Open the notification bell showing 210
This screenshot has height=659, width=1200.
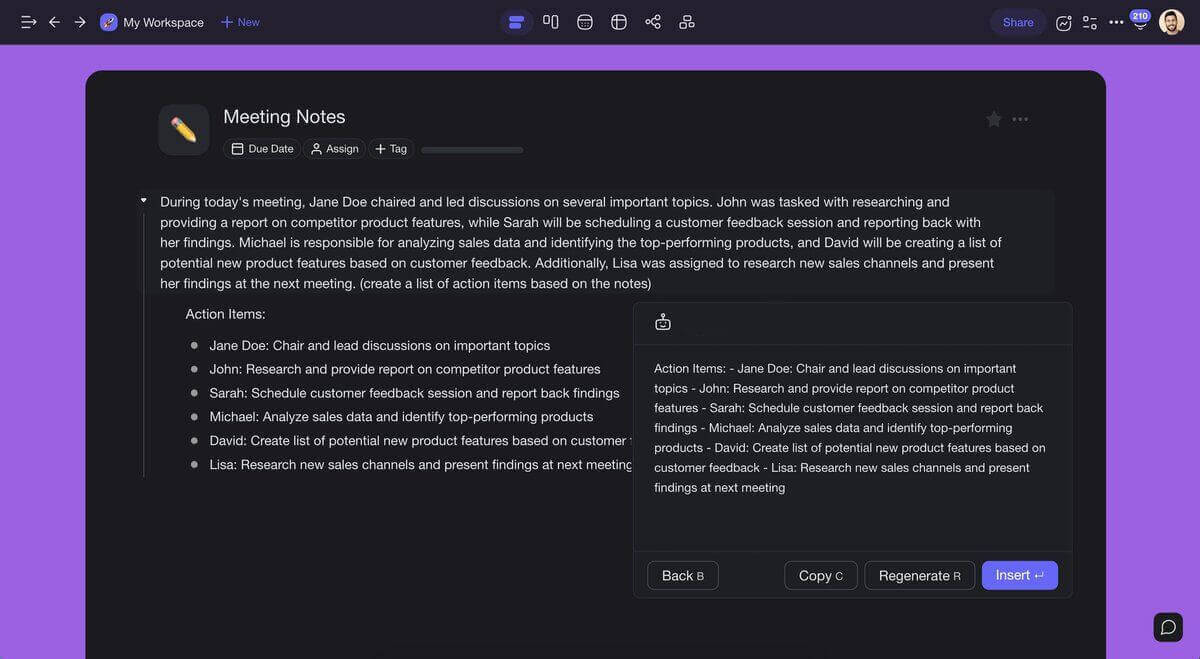[1139, 21]
